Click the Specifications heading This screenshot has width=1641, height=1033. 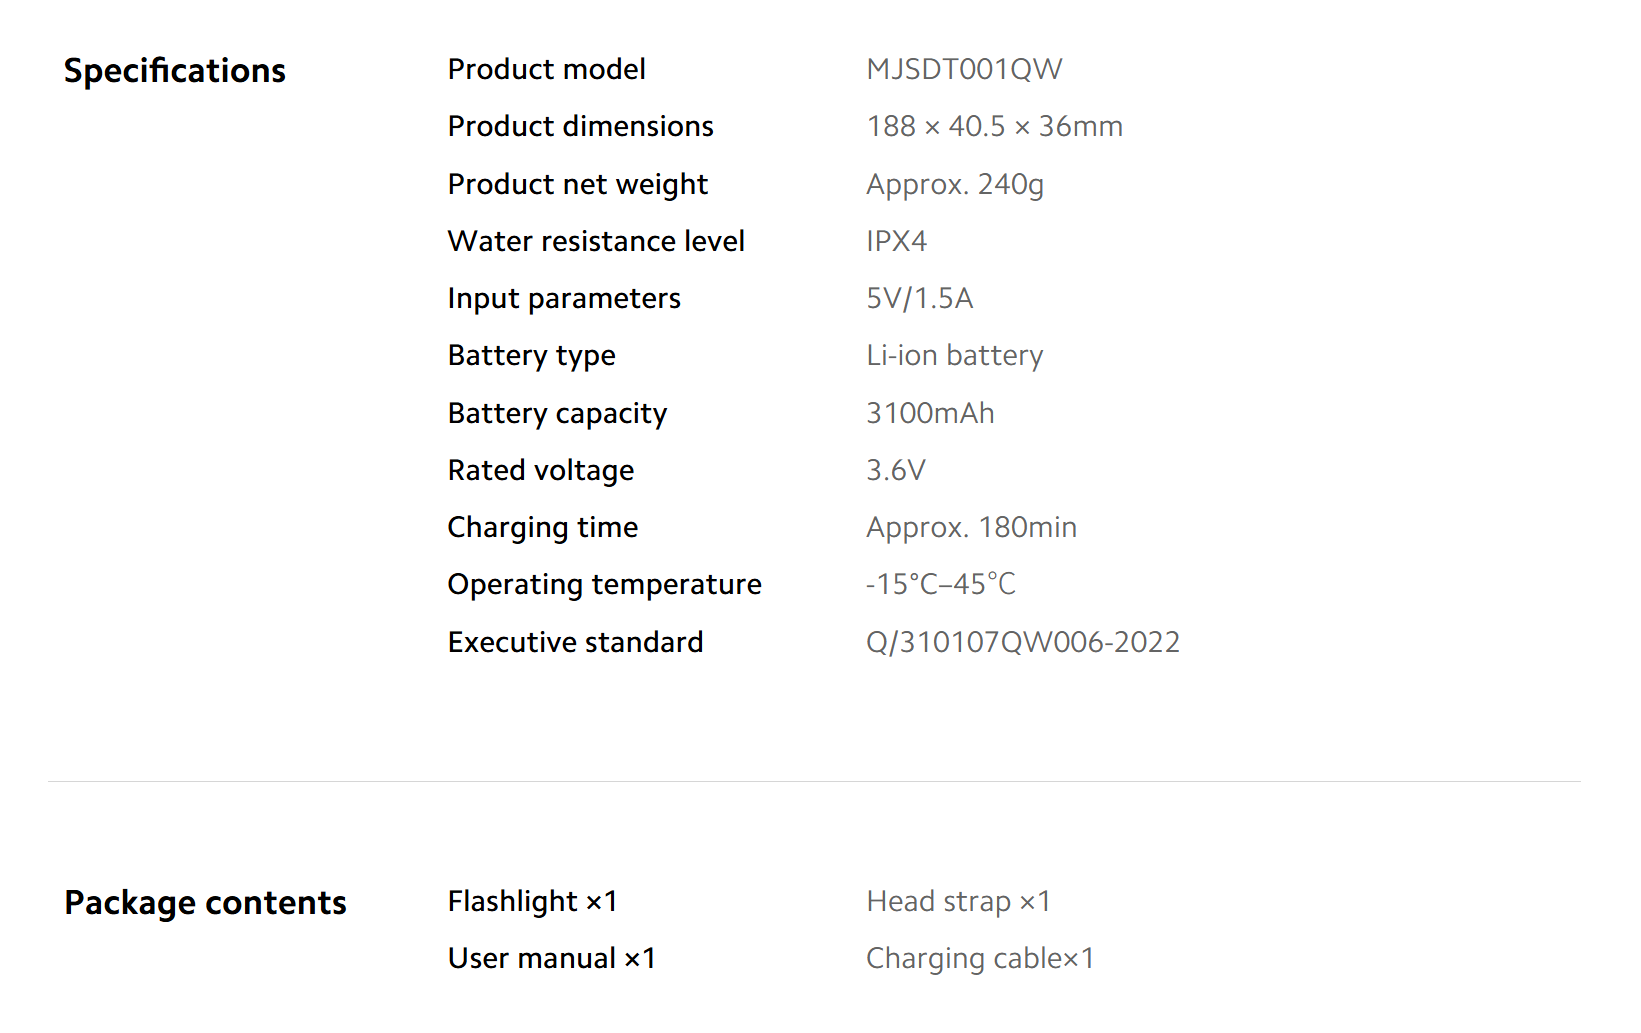click(175, 71)
